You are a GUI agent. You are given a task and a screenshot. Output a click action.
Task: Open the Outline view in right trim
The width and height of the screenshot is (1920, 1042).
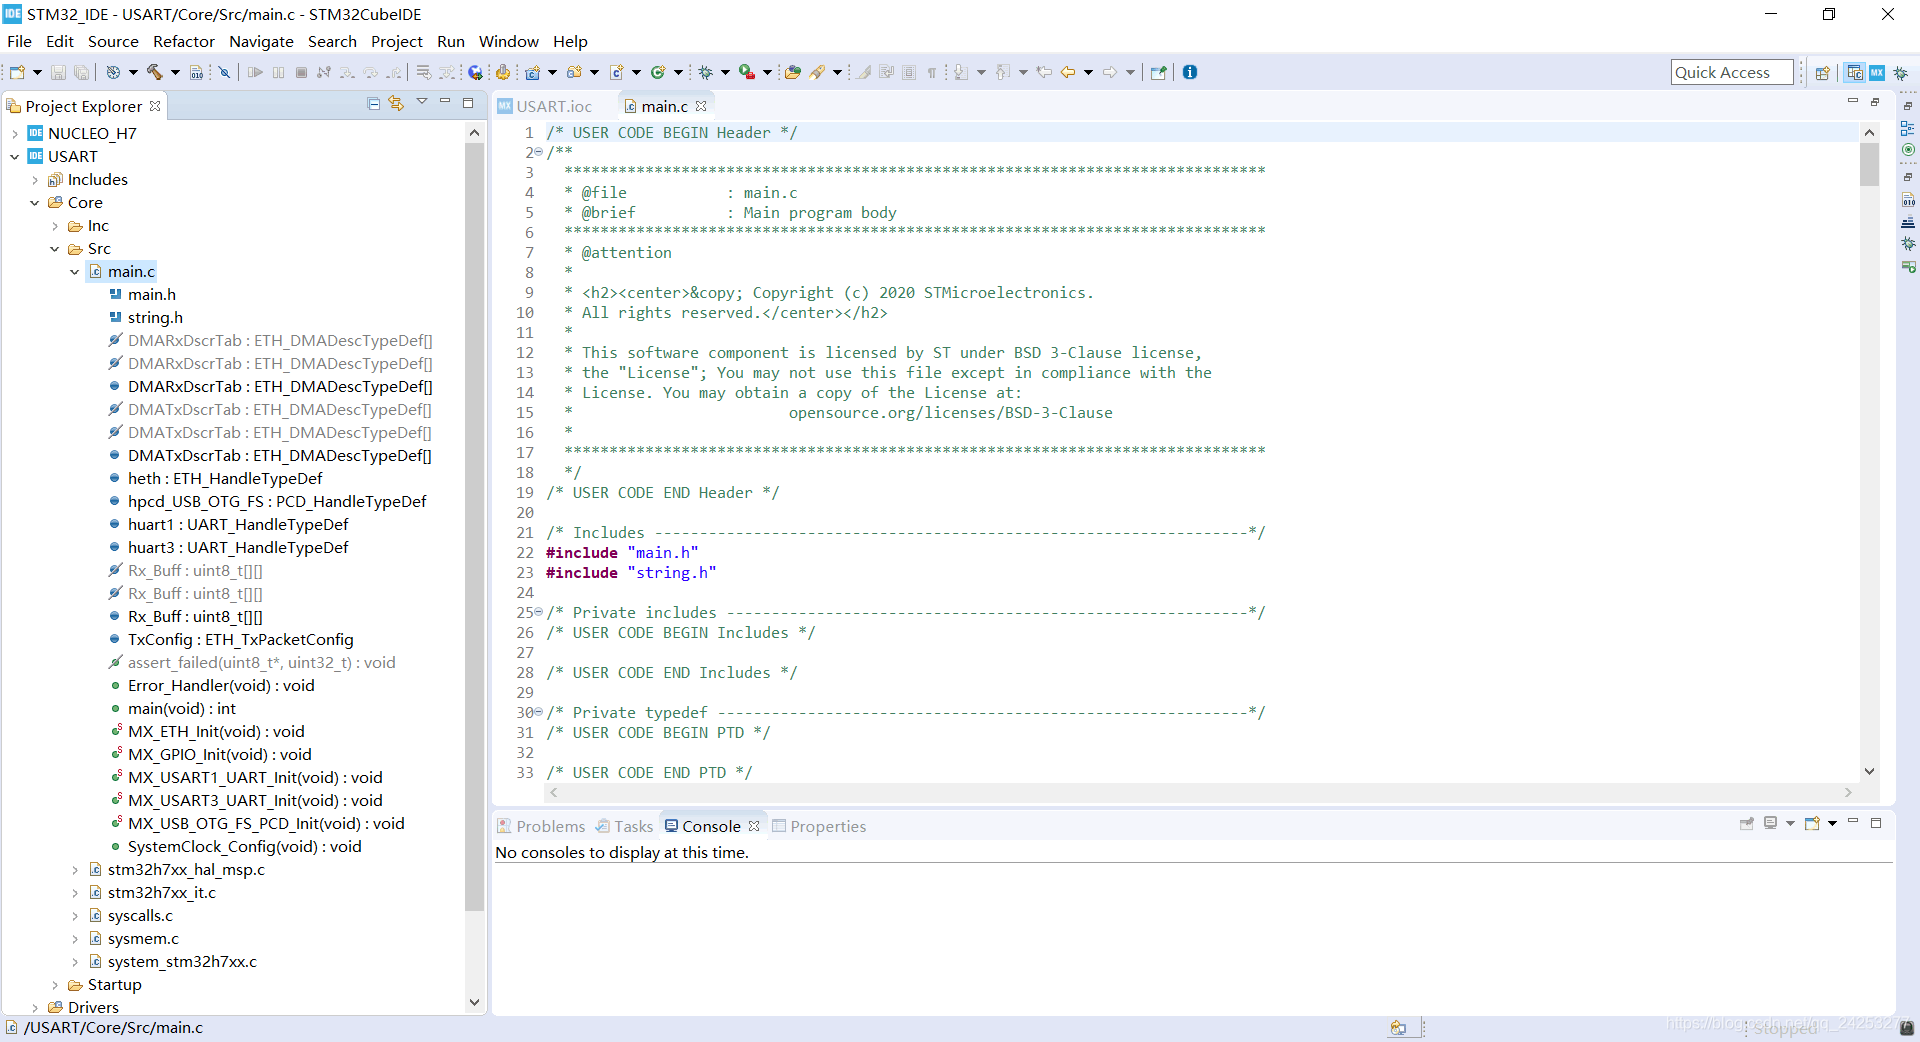(1908, 128)
